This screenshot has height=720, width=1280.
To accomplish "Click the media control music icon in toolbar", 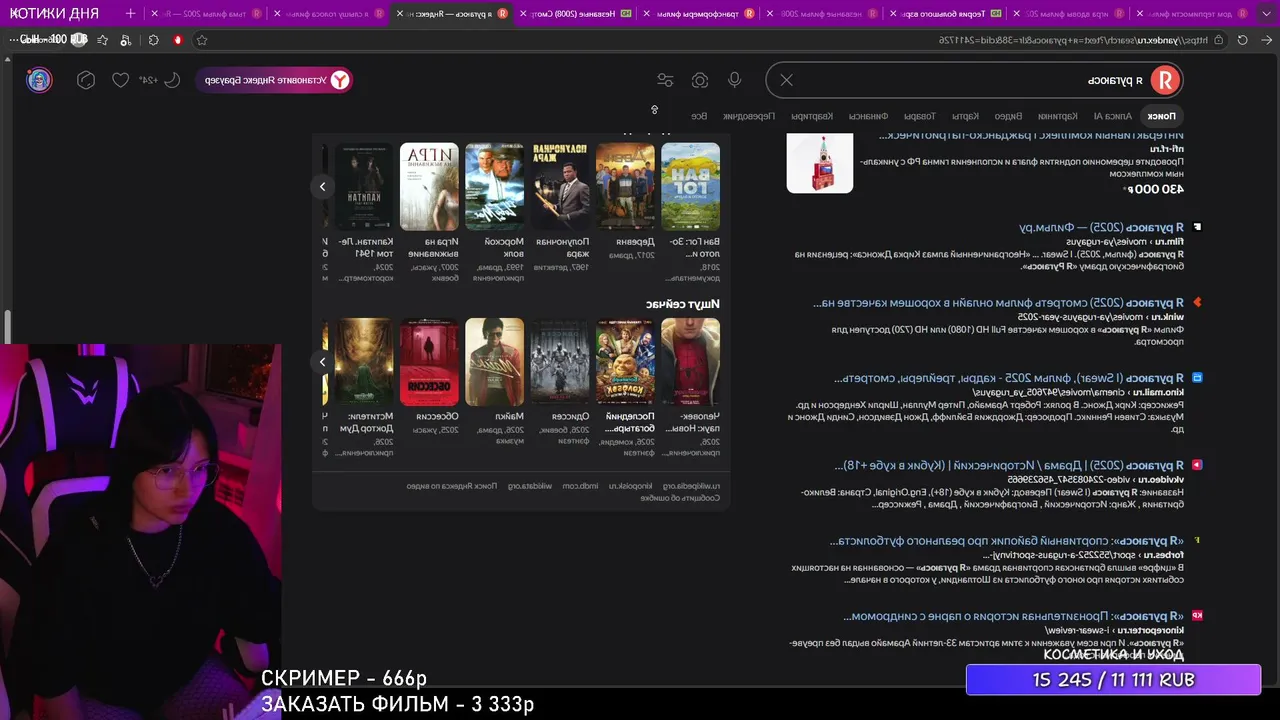I will click(127, 40).
